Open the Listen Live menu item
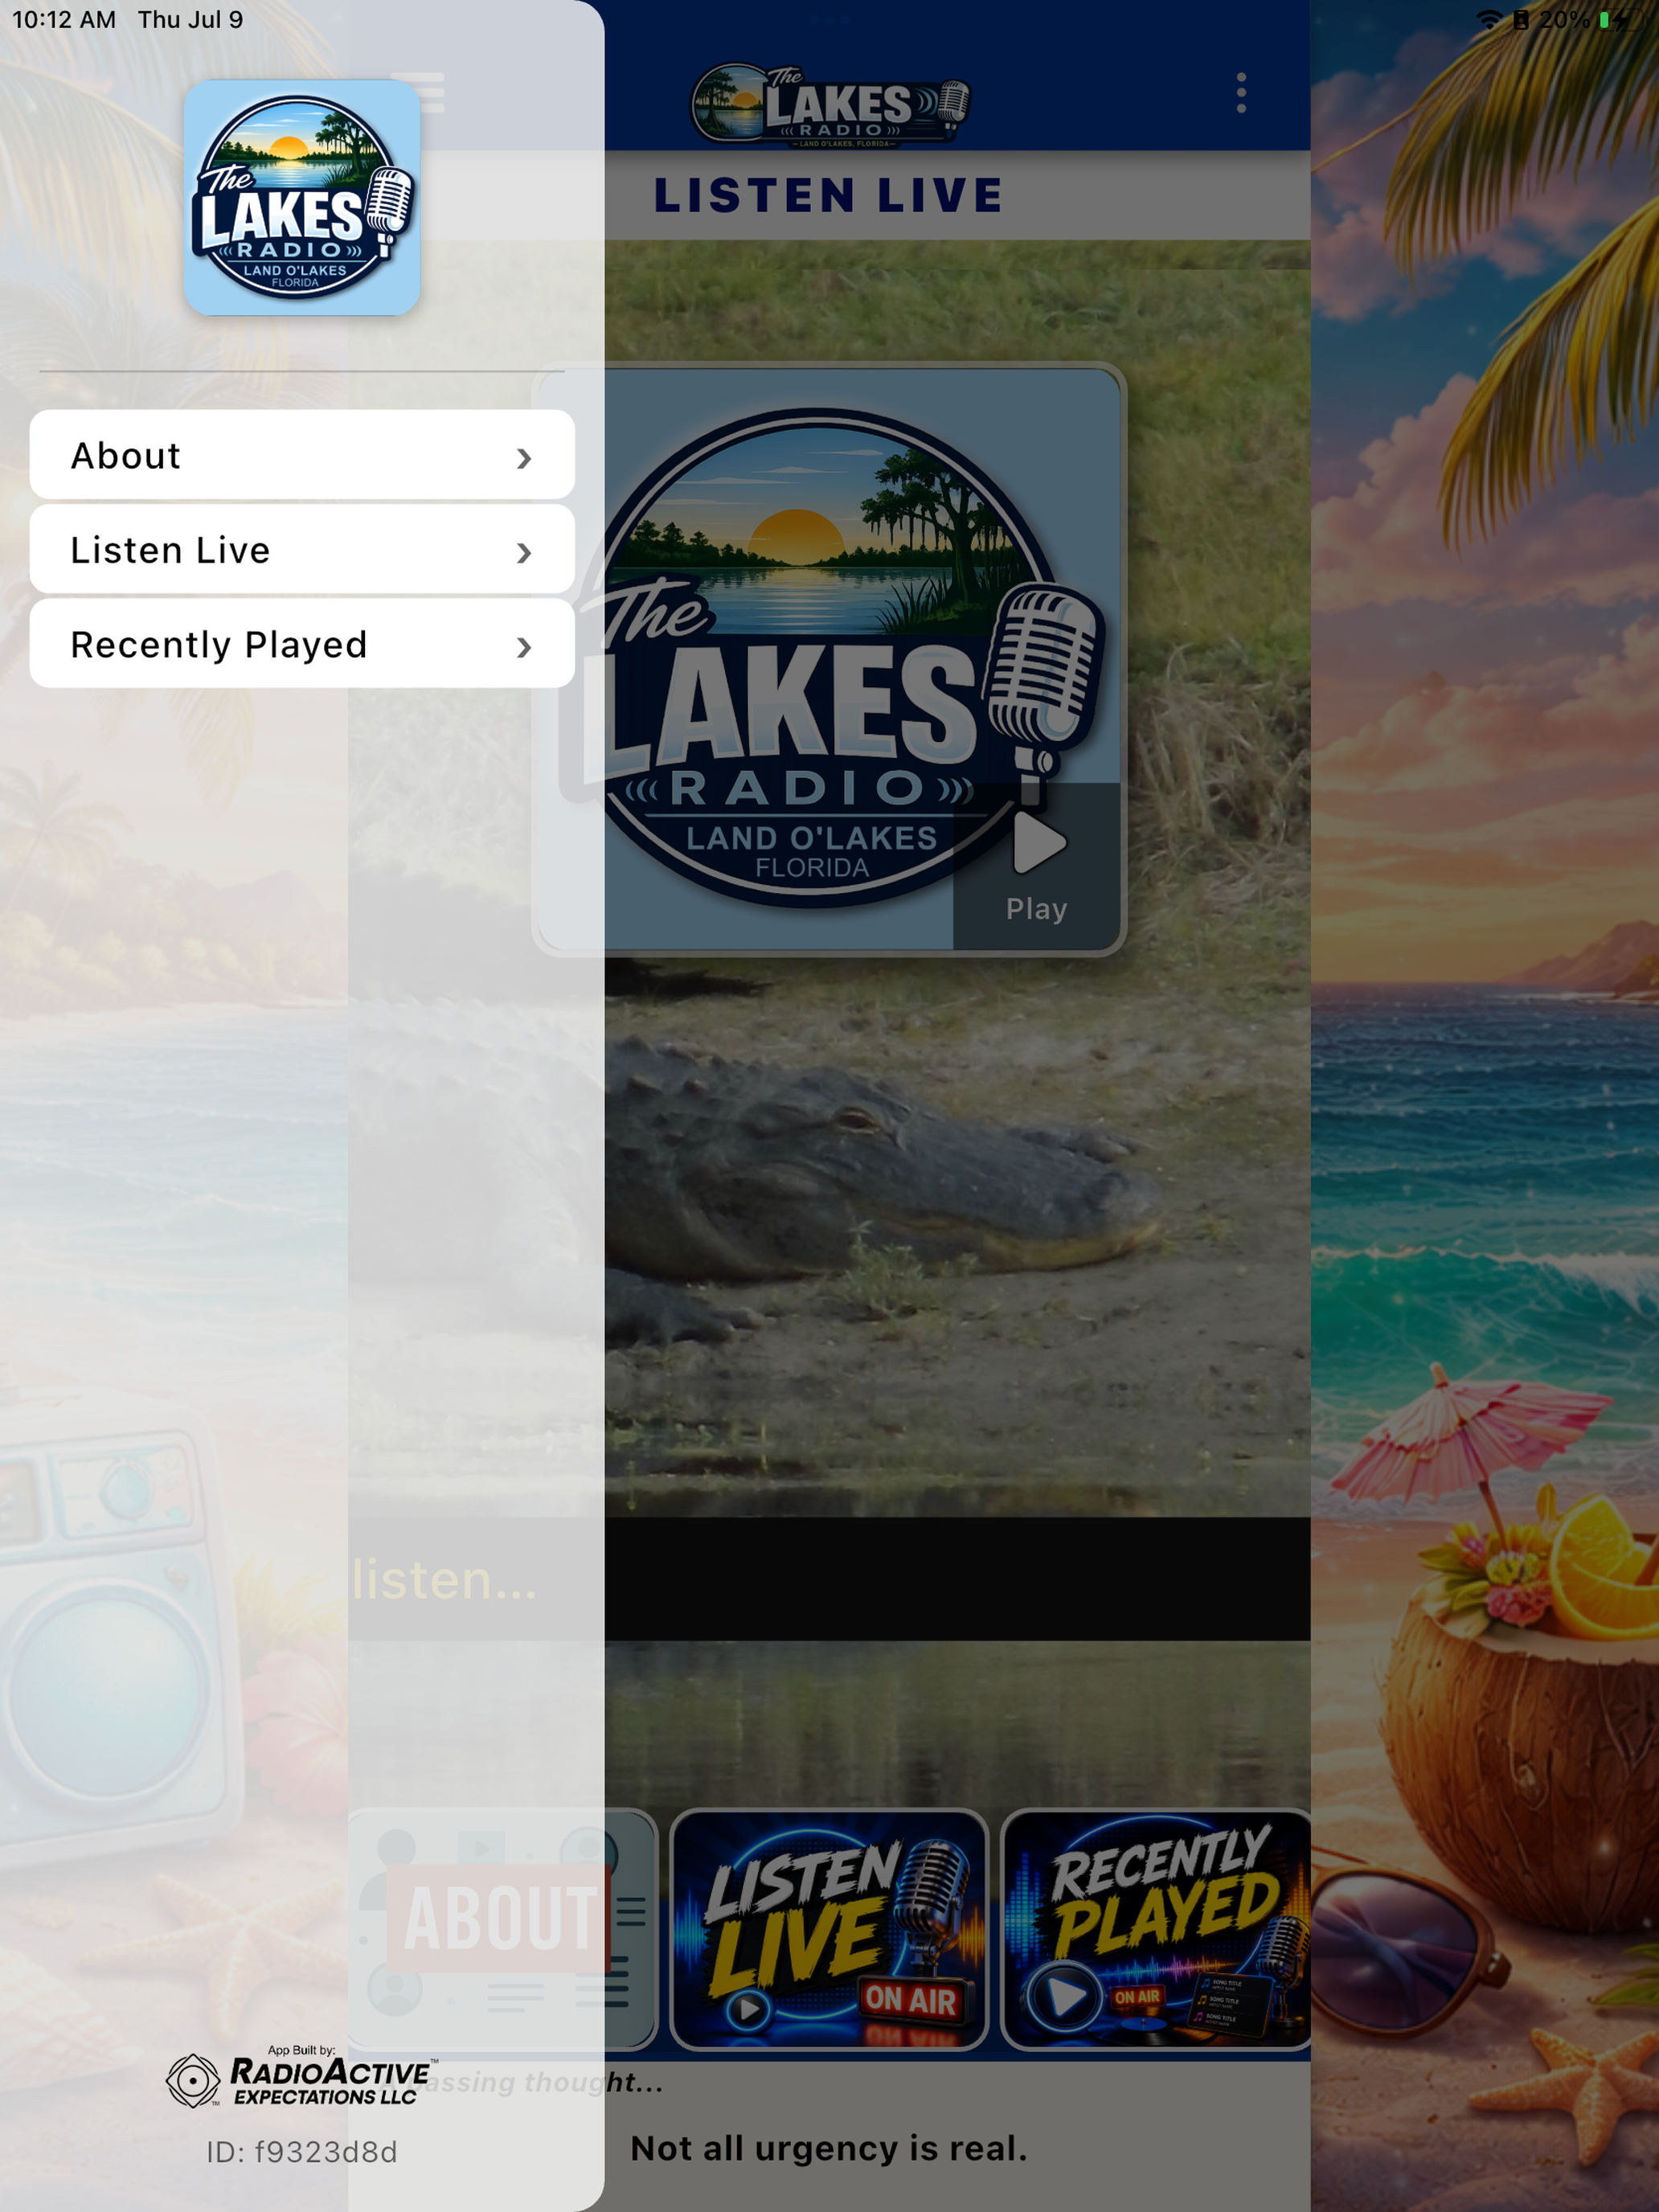 pos(302,549)
